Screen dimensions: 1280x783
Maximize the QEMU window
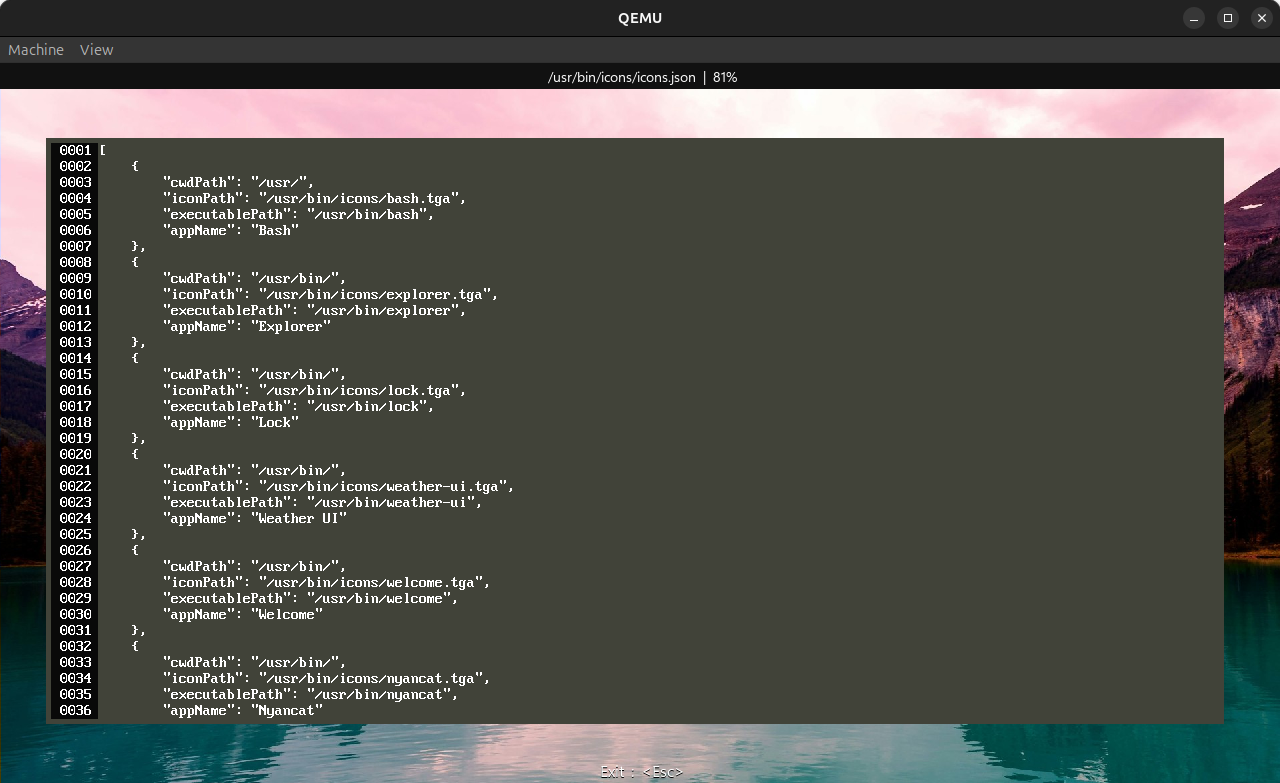point(1228,18)
